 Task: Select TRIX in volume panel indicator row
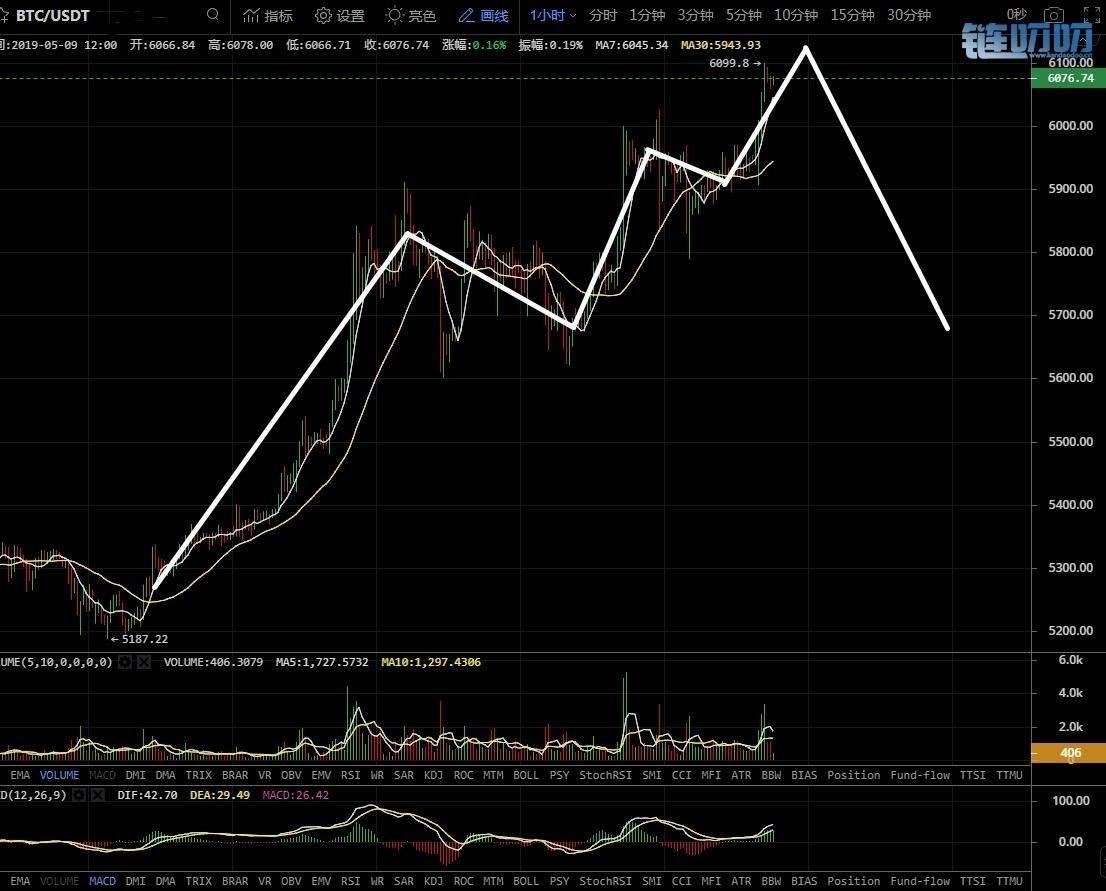tap(199, 775)
